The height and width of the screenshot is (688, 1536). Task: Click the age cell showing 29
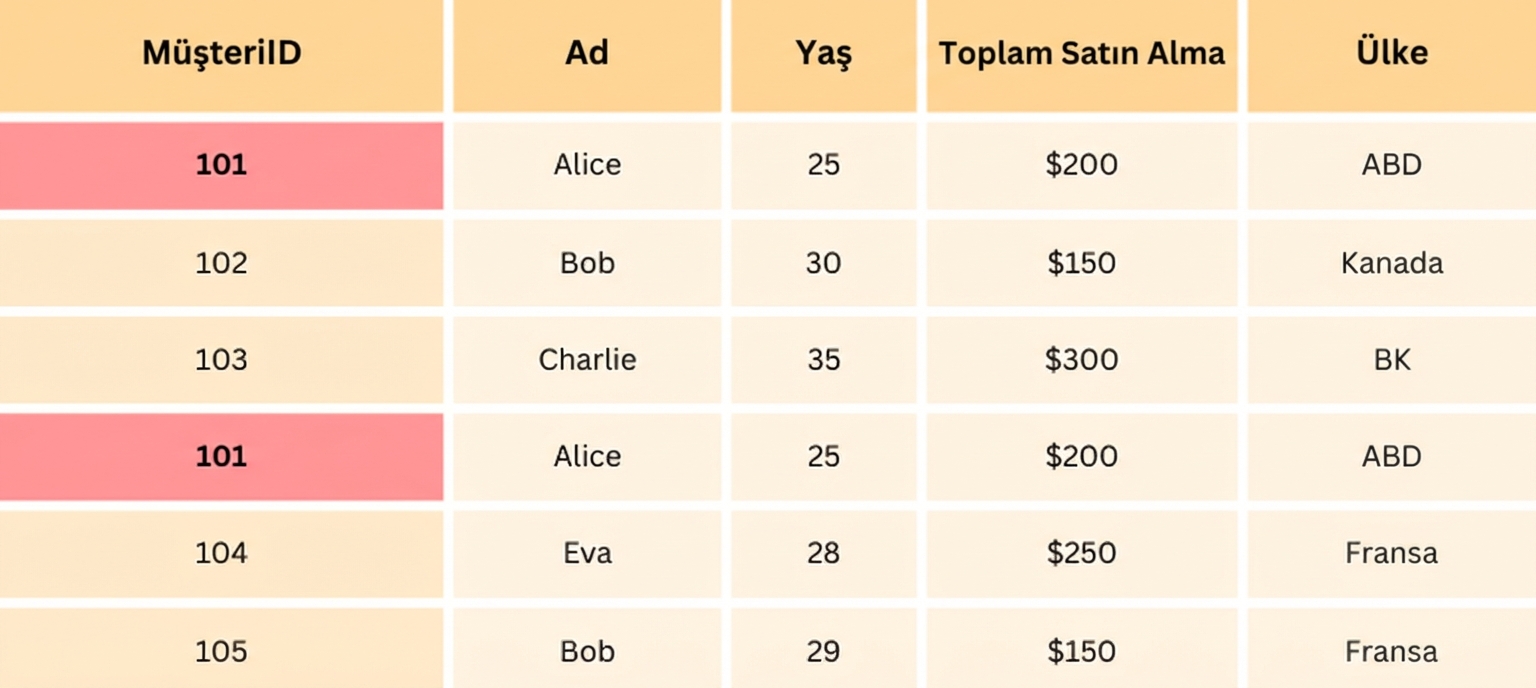click(823, 651)
